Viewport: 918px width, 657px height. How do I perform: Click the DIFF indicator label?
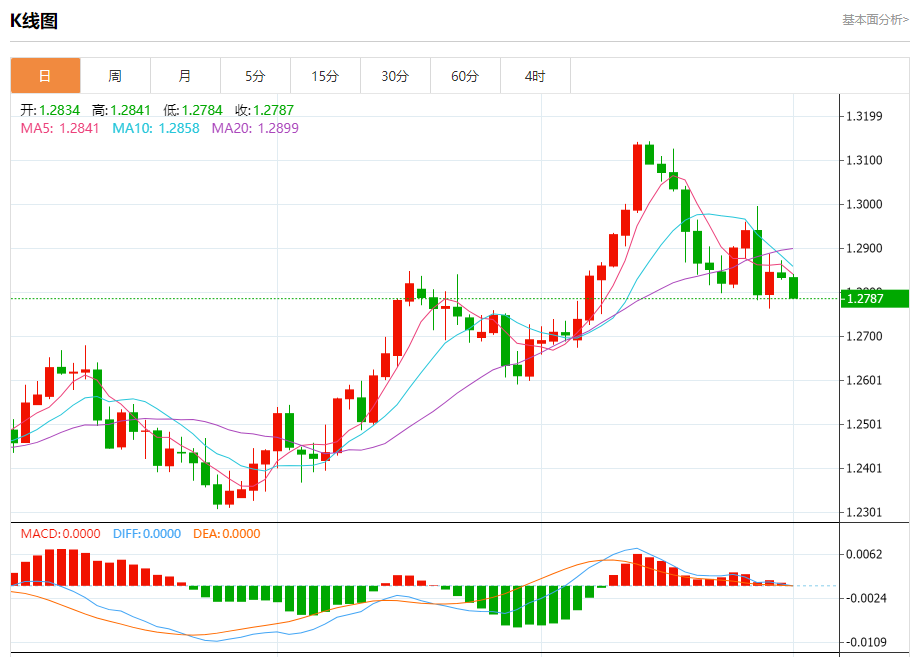[147, 534]
